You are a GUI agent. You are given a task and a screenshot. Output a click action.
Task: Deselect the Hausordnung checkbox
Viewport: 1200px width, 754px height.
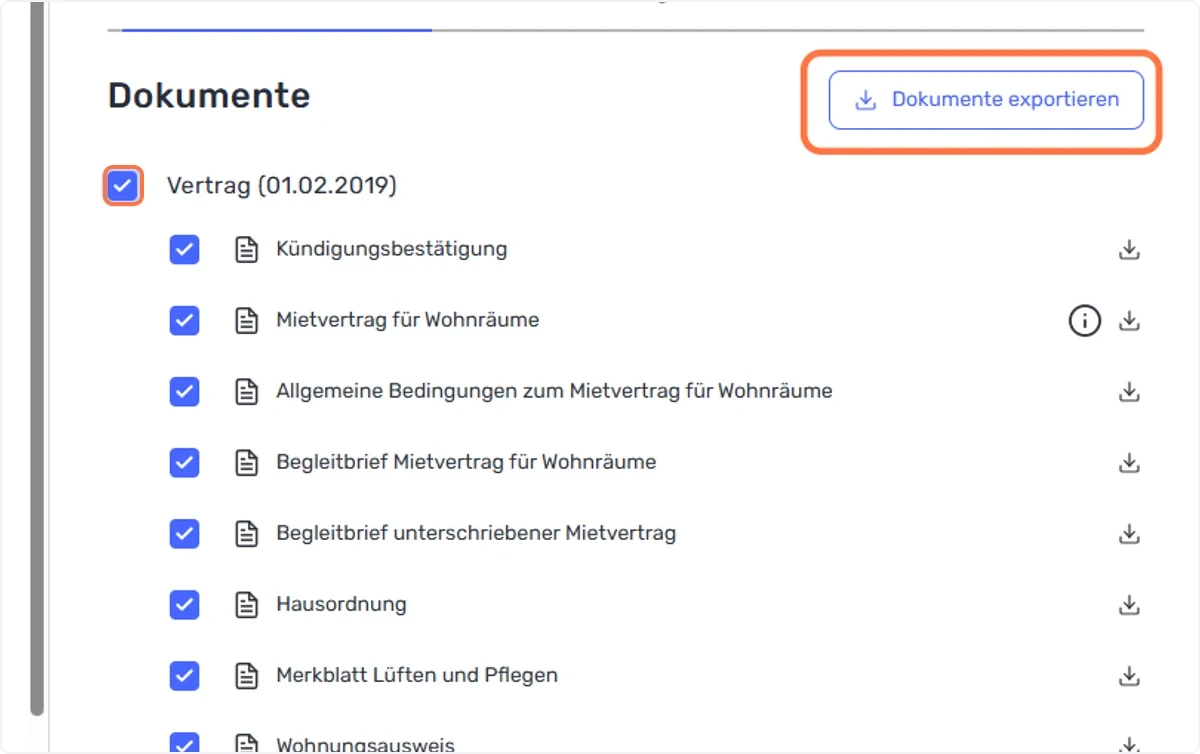184,605
